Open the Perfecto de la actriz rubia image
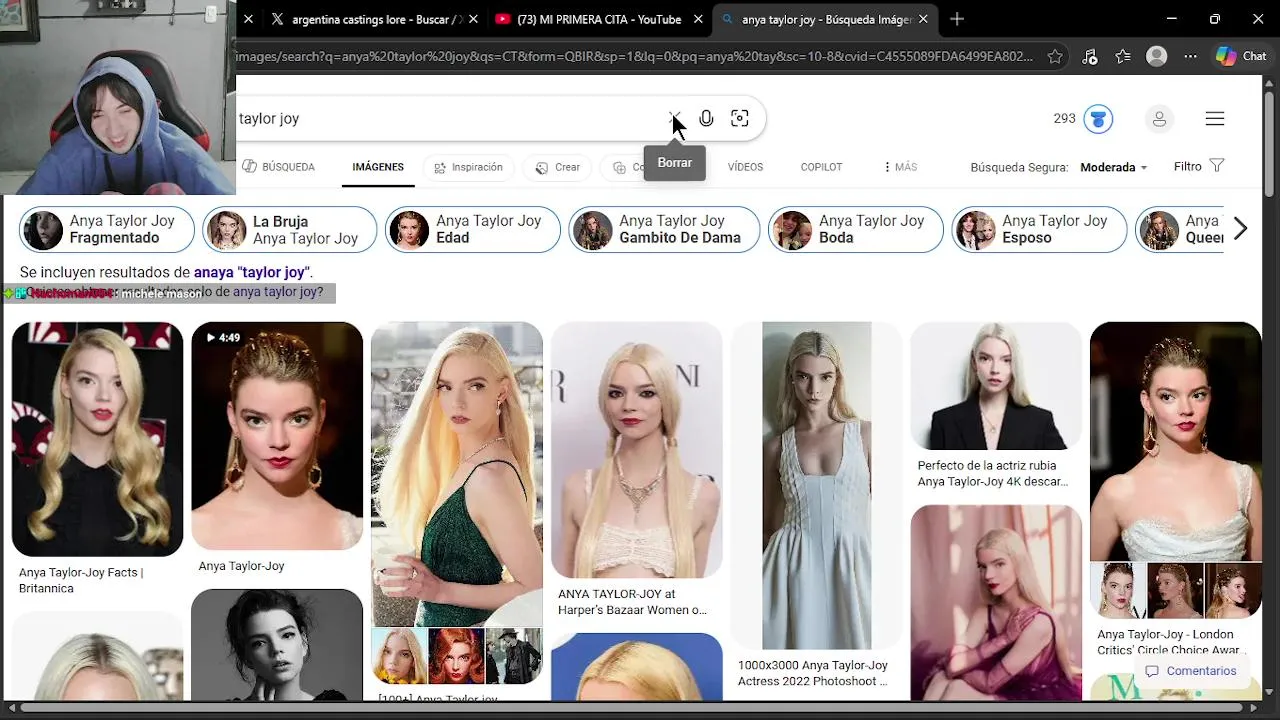 pos(996,386)
